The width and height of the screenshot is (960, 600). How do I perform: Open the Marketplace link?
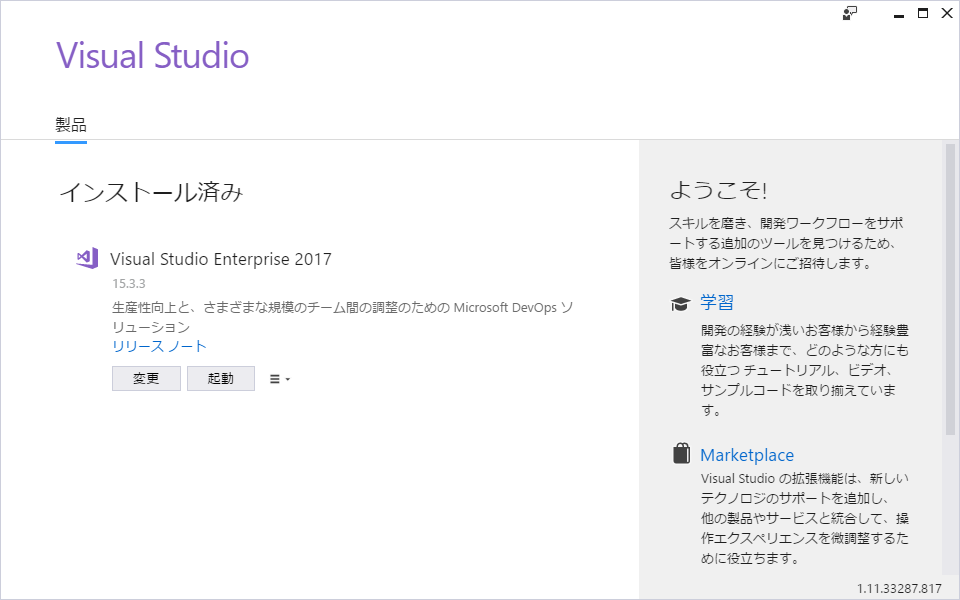(x=747, y=455)
